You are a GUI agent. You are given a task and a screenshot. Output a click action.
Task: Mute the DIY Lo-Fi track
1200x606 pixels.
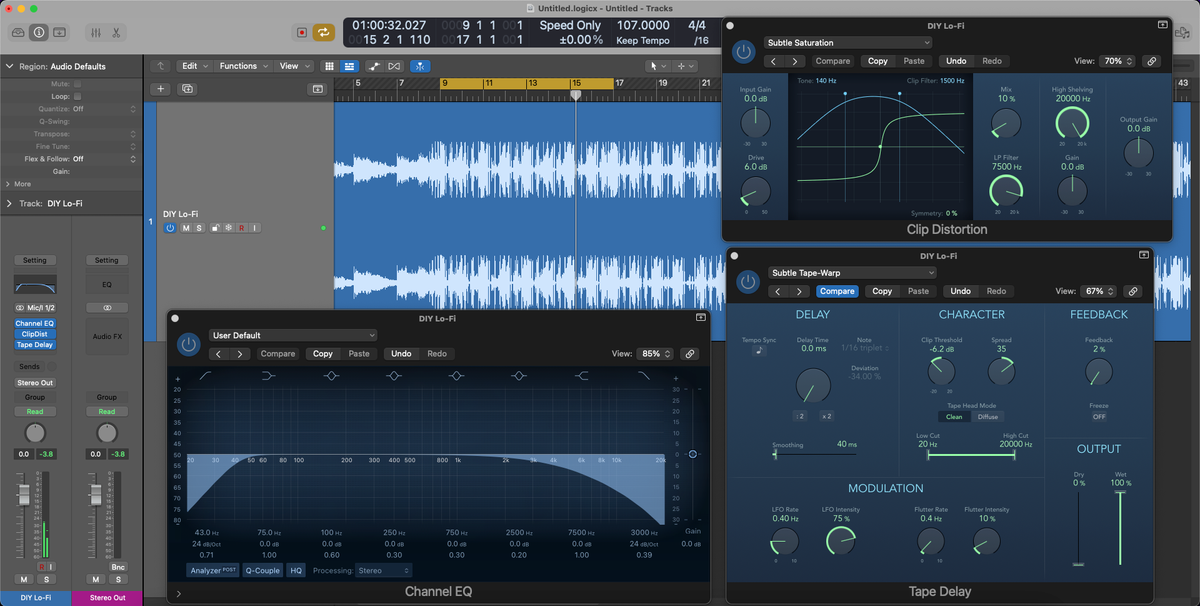coord(187,228)
